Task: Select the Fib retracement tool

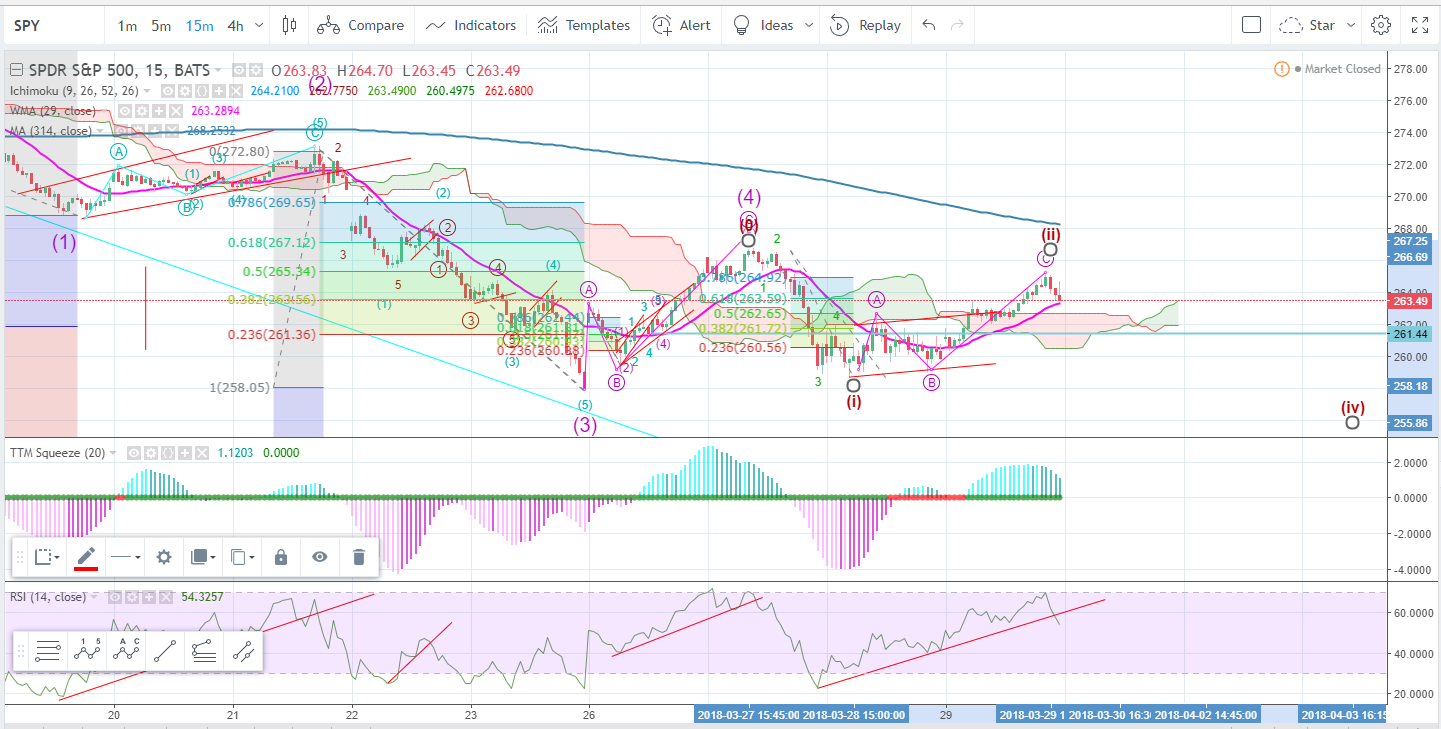Action: [47, 651]
